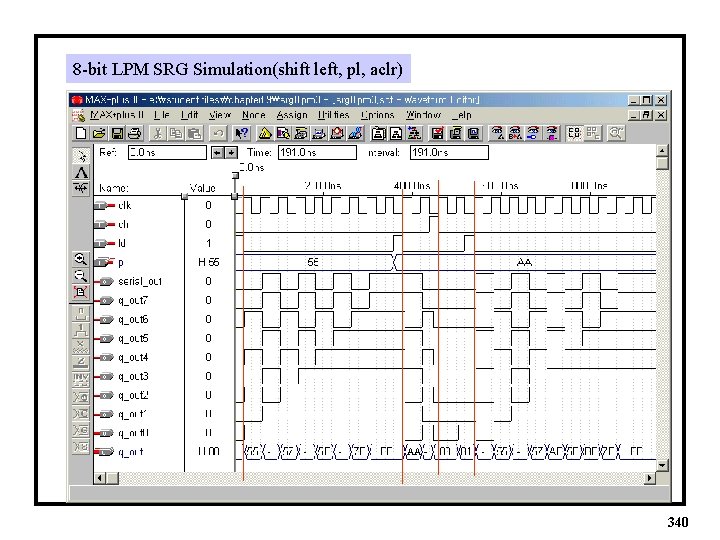Activate context-sensitive help pointer icon
Image resolution: width=720 pixels, height=540 pixels.
[241, 133]
